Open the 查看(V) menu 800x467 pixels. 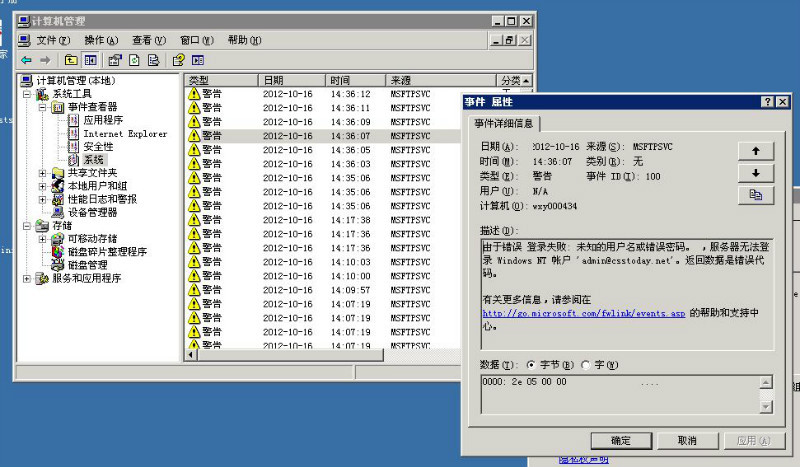pyautogui.click(x=148, y=40)
